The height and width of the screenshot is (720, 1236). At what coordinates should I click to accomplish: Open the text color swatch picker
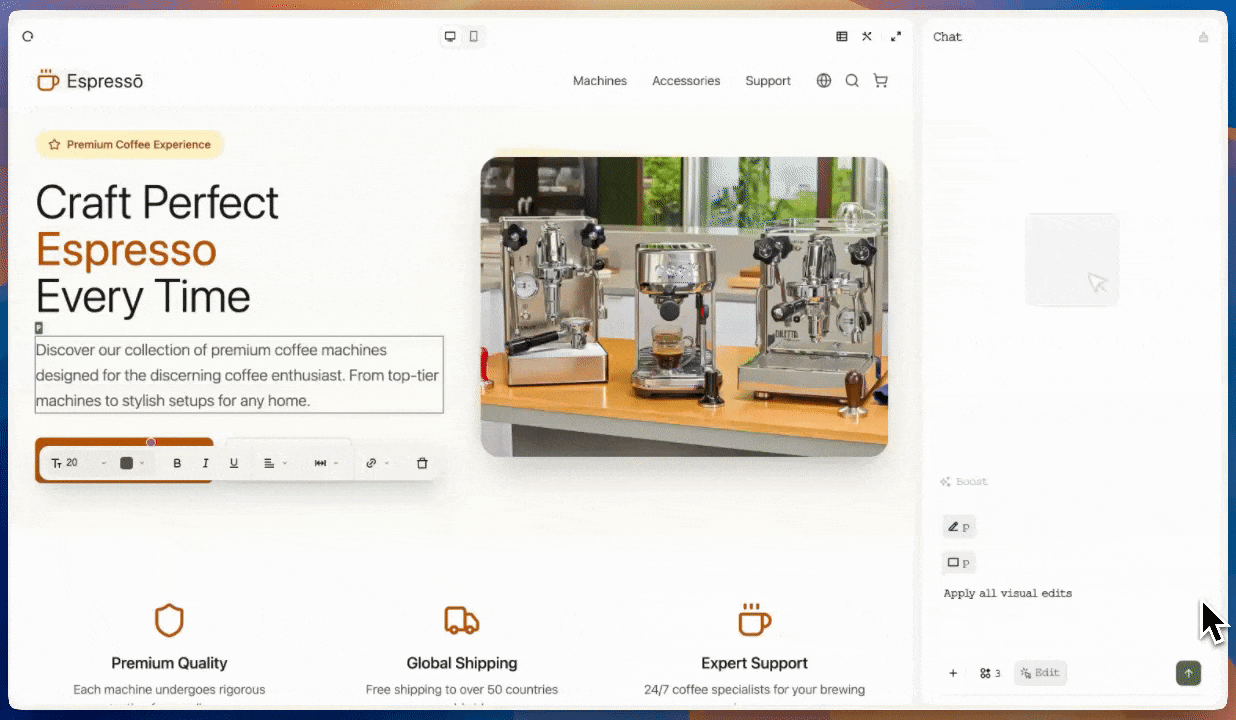point(127,462)
